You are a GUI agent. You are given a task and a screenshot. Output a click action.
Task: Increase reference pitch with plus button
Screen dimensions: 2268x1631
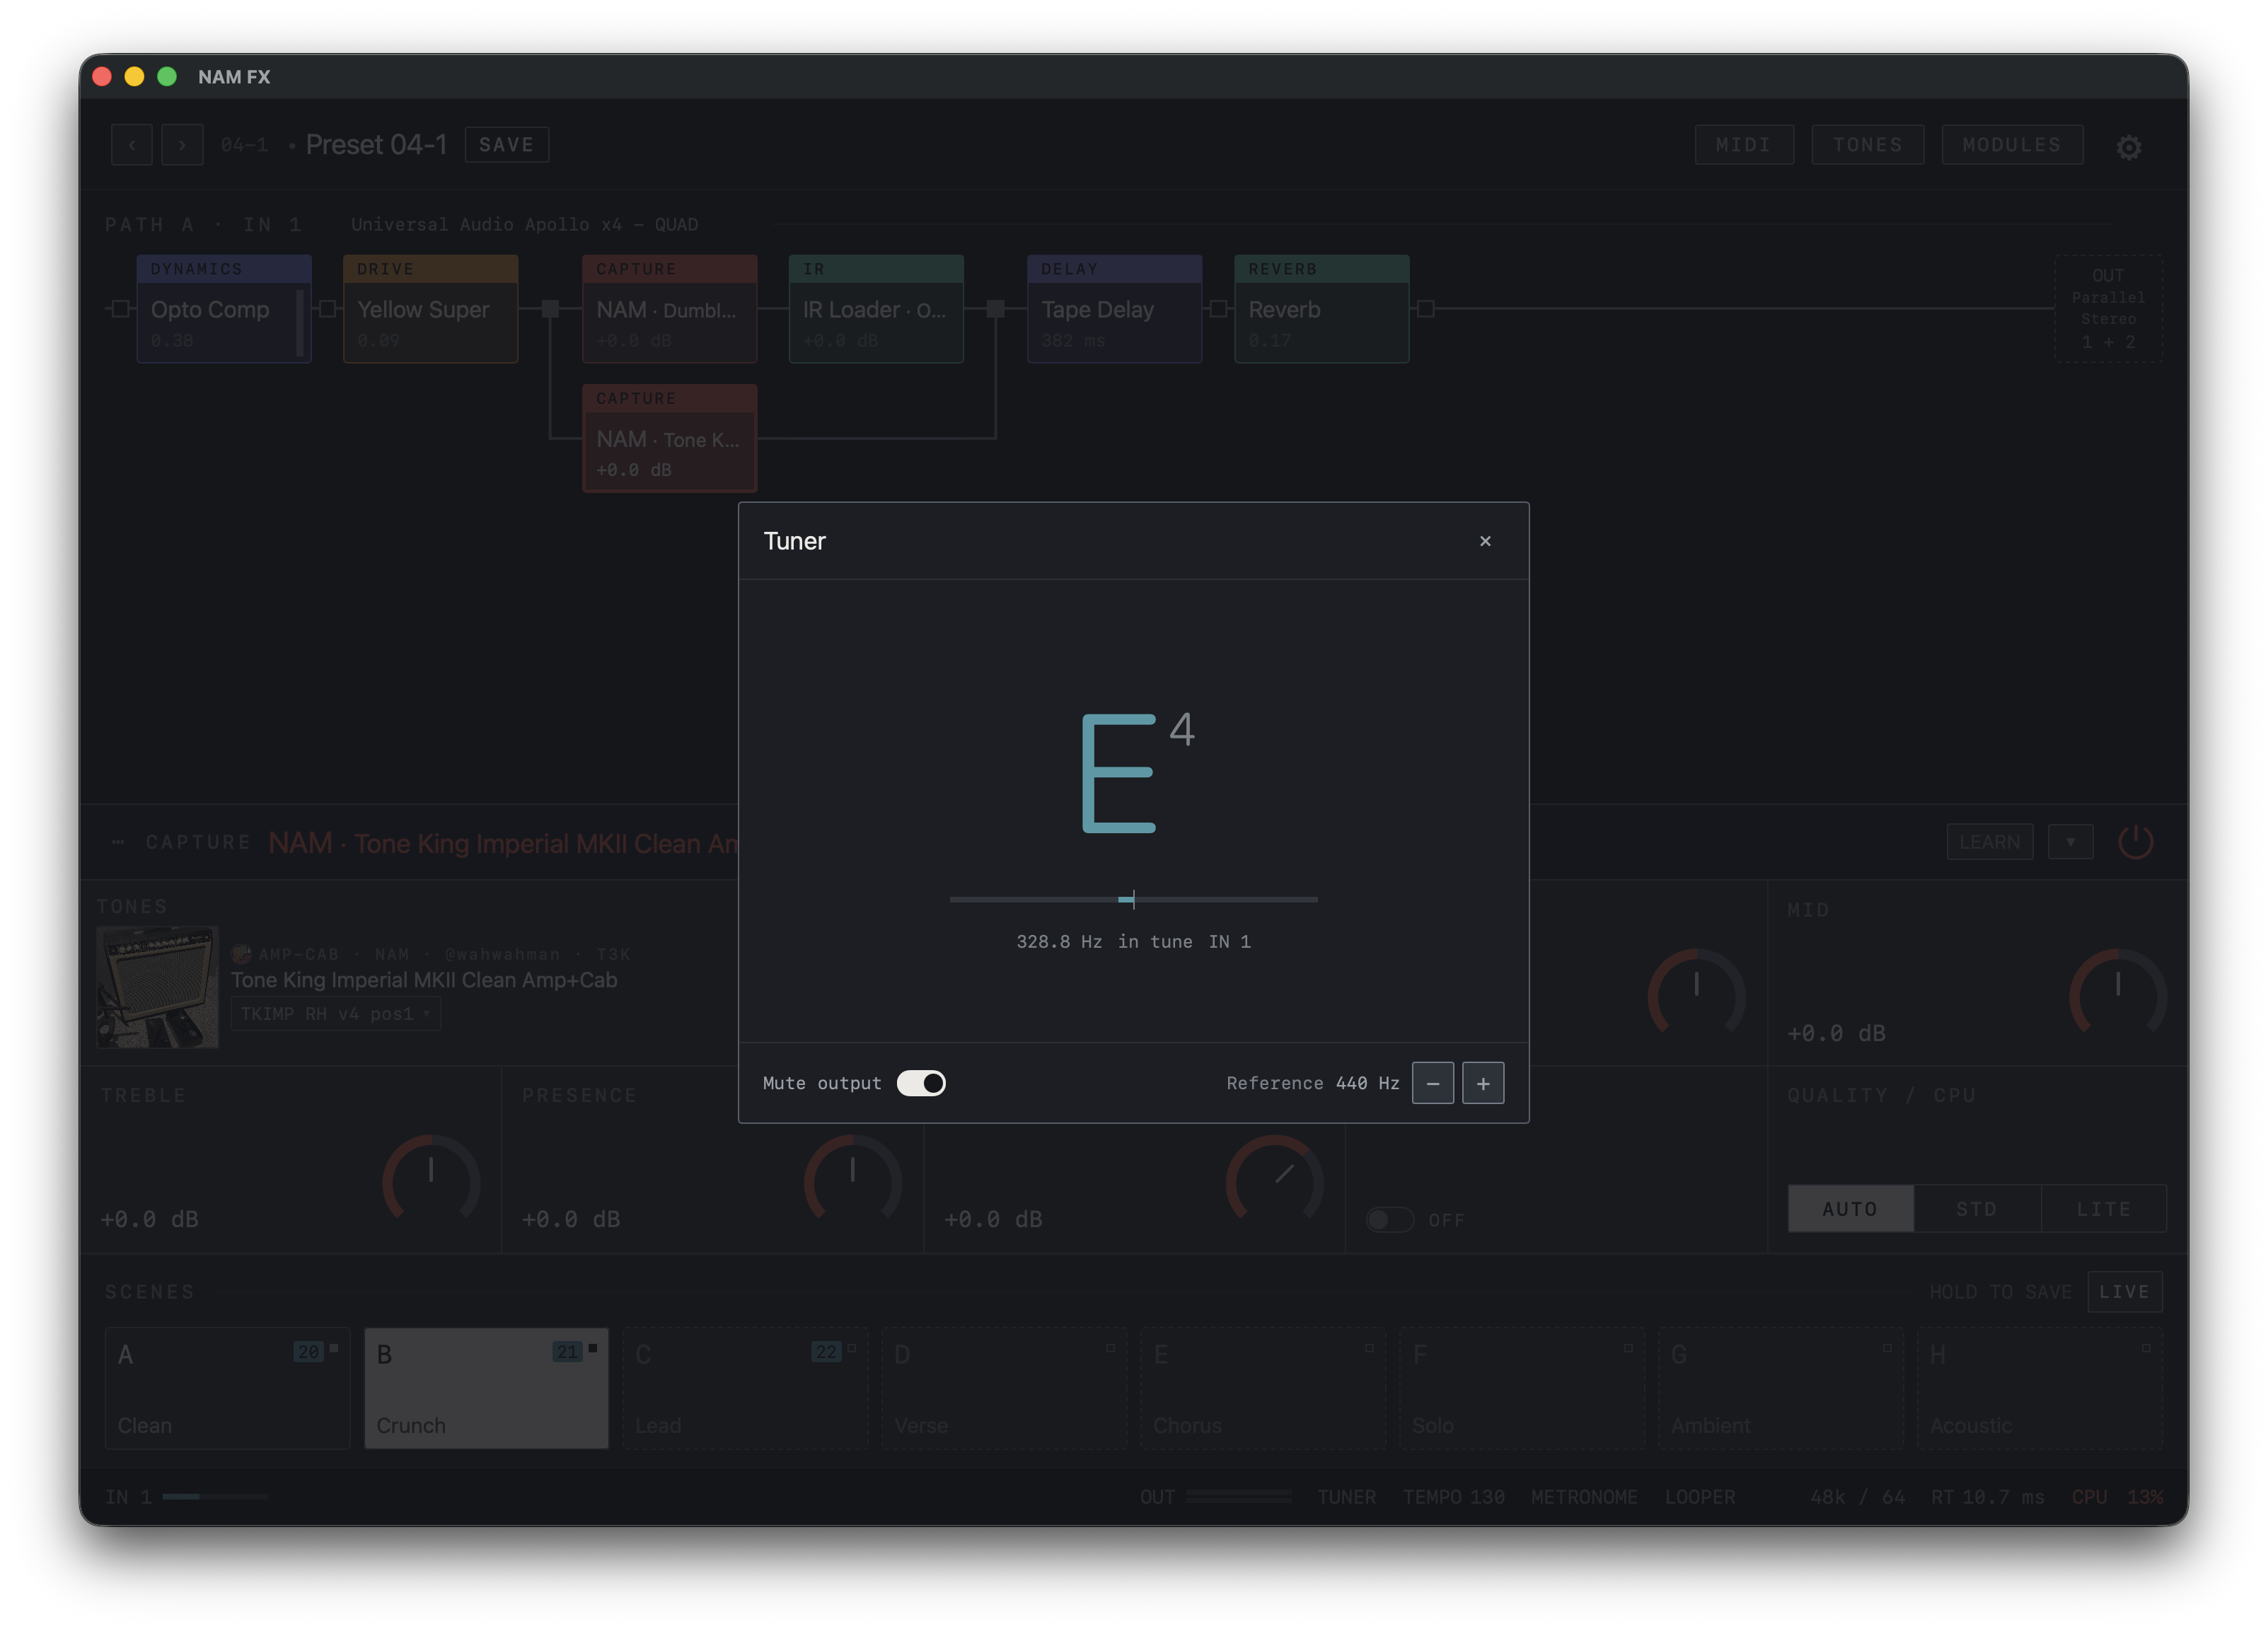coord(1483,1083)
